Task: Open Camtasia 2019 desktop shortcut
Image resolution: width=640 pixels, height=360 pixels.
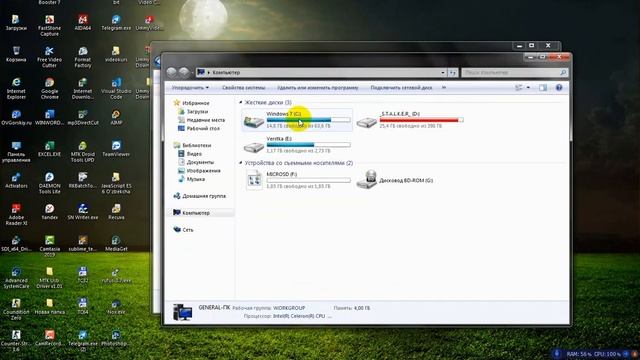Action: [49, 246]
